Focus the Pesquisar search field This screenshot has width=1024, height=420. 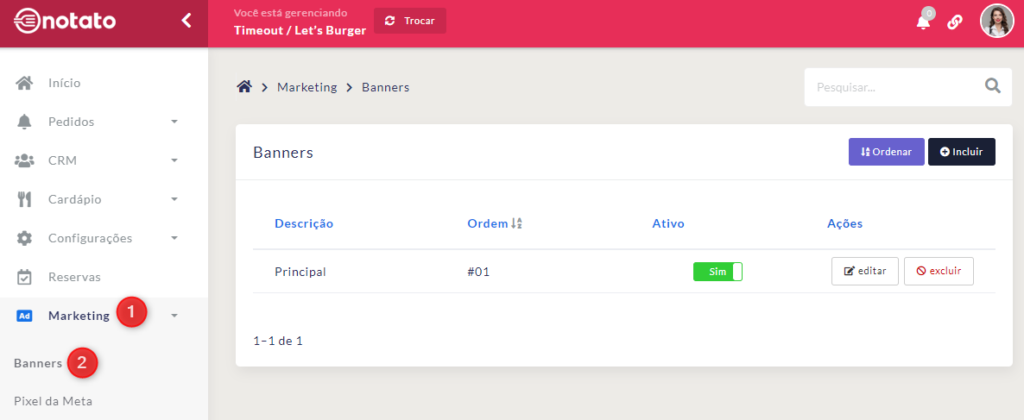(x=890, y=87)
